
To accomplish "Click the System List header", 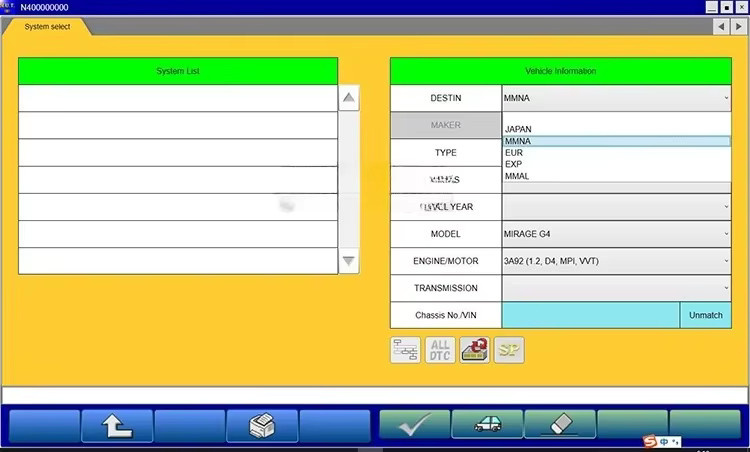I will [178, 71].
